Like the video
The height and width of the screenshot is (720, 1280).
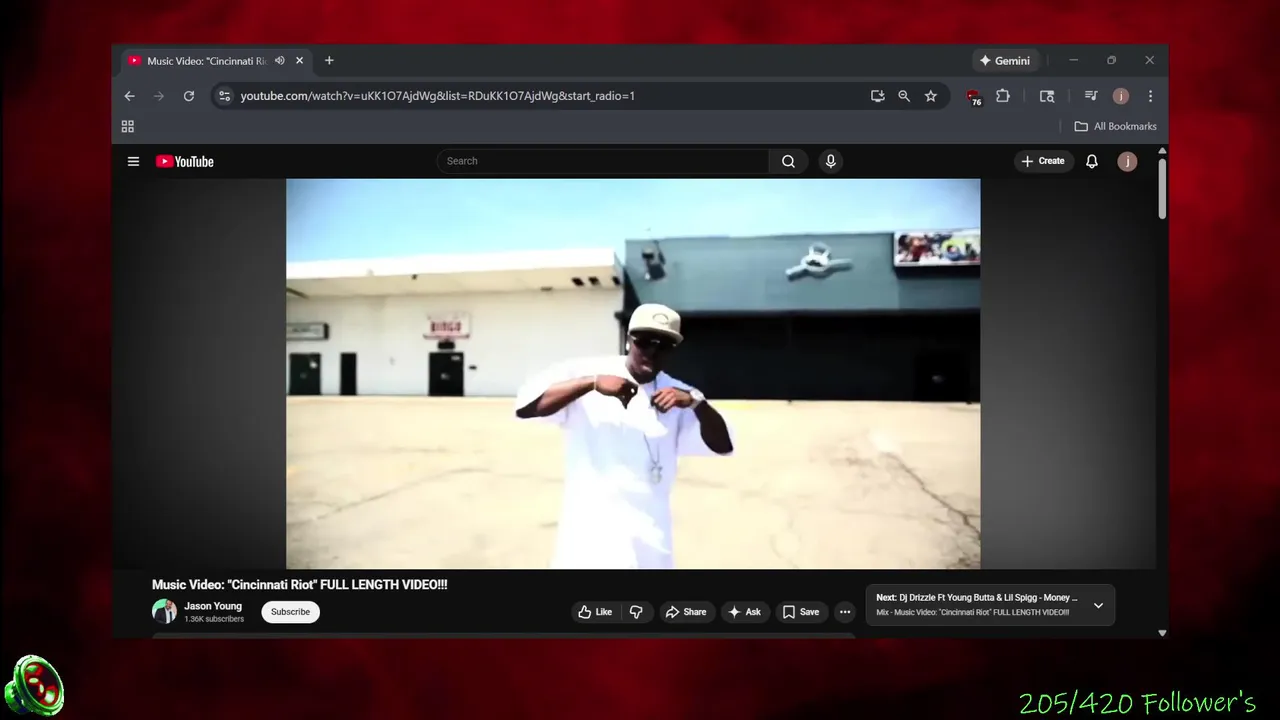pos(594,612)
